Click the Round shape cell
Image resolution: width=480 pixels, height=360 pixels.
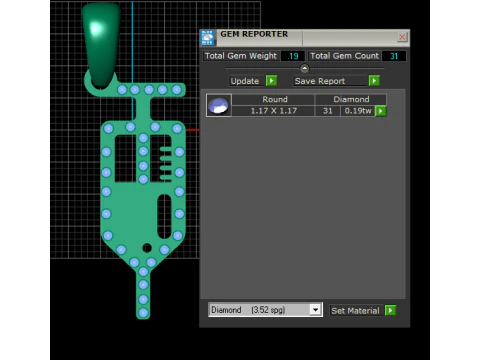[x=273, y=99]
